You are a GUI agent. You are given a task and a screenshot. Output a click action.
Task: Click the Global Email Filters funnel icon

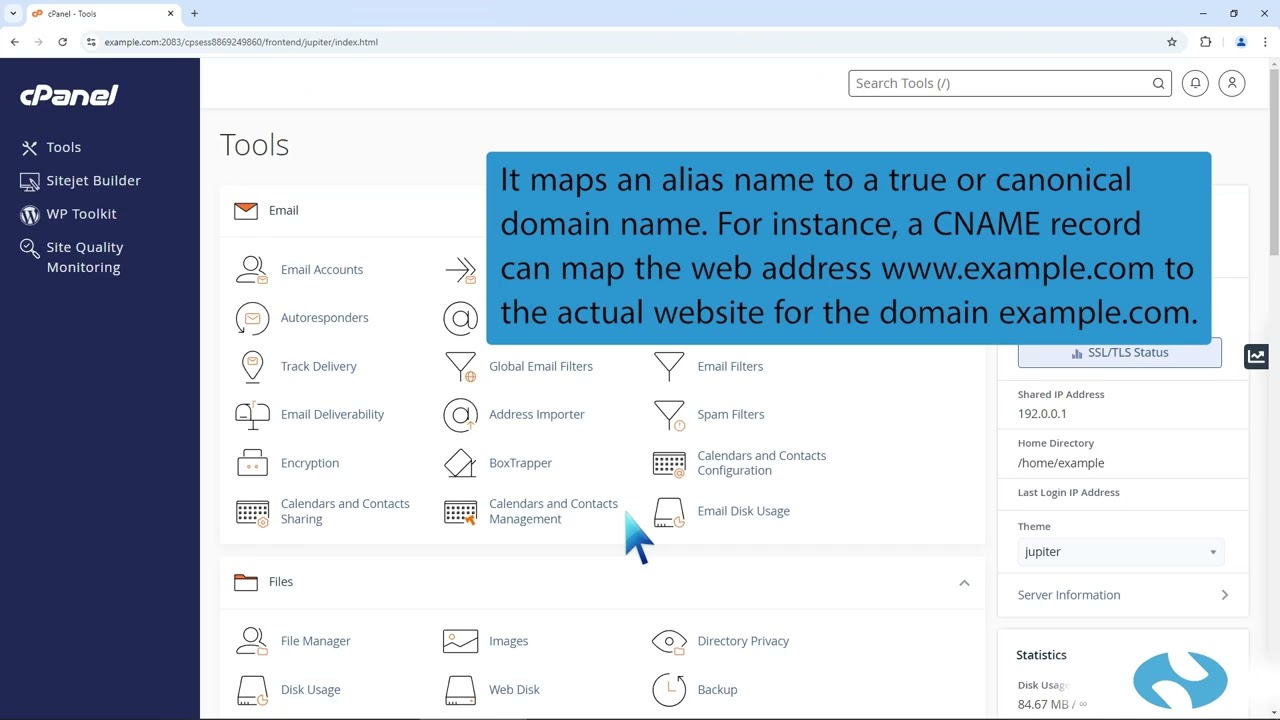click(460, 367)
